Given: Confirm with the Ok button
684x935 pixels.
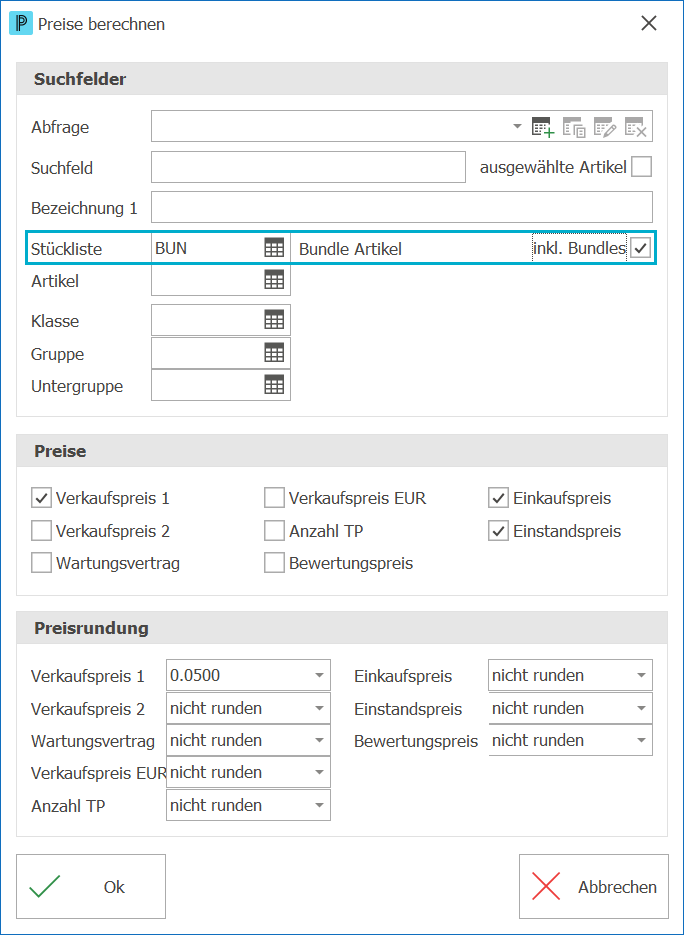Looking at the screenshot, I should point(91,886).
